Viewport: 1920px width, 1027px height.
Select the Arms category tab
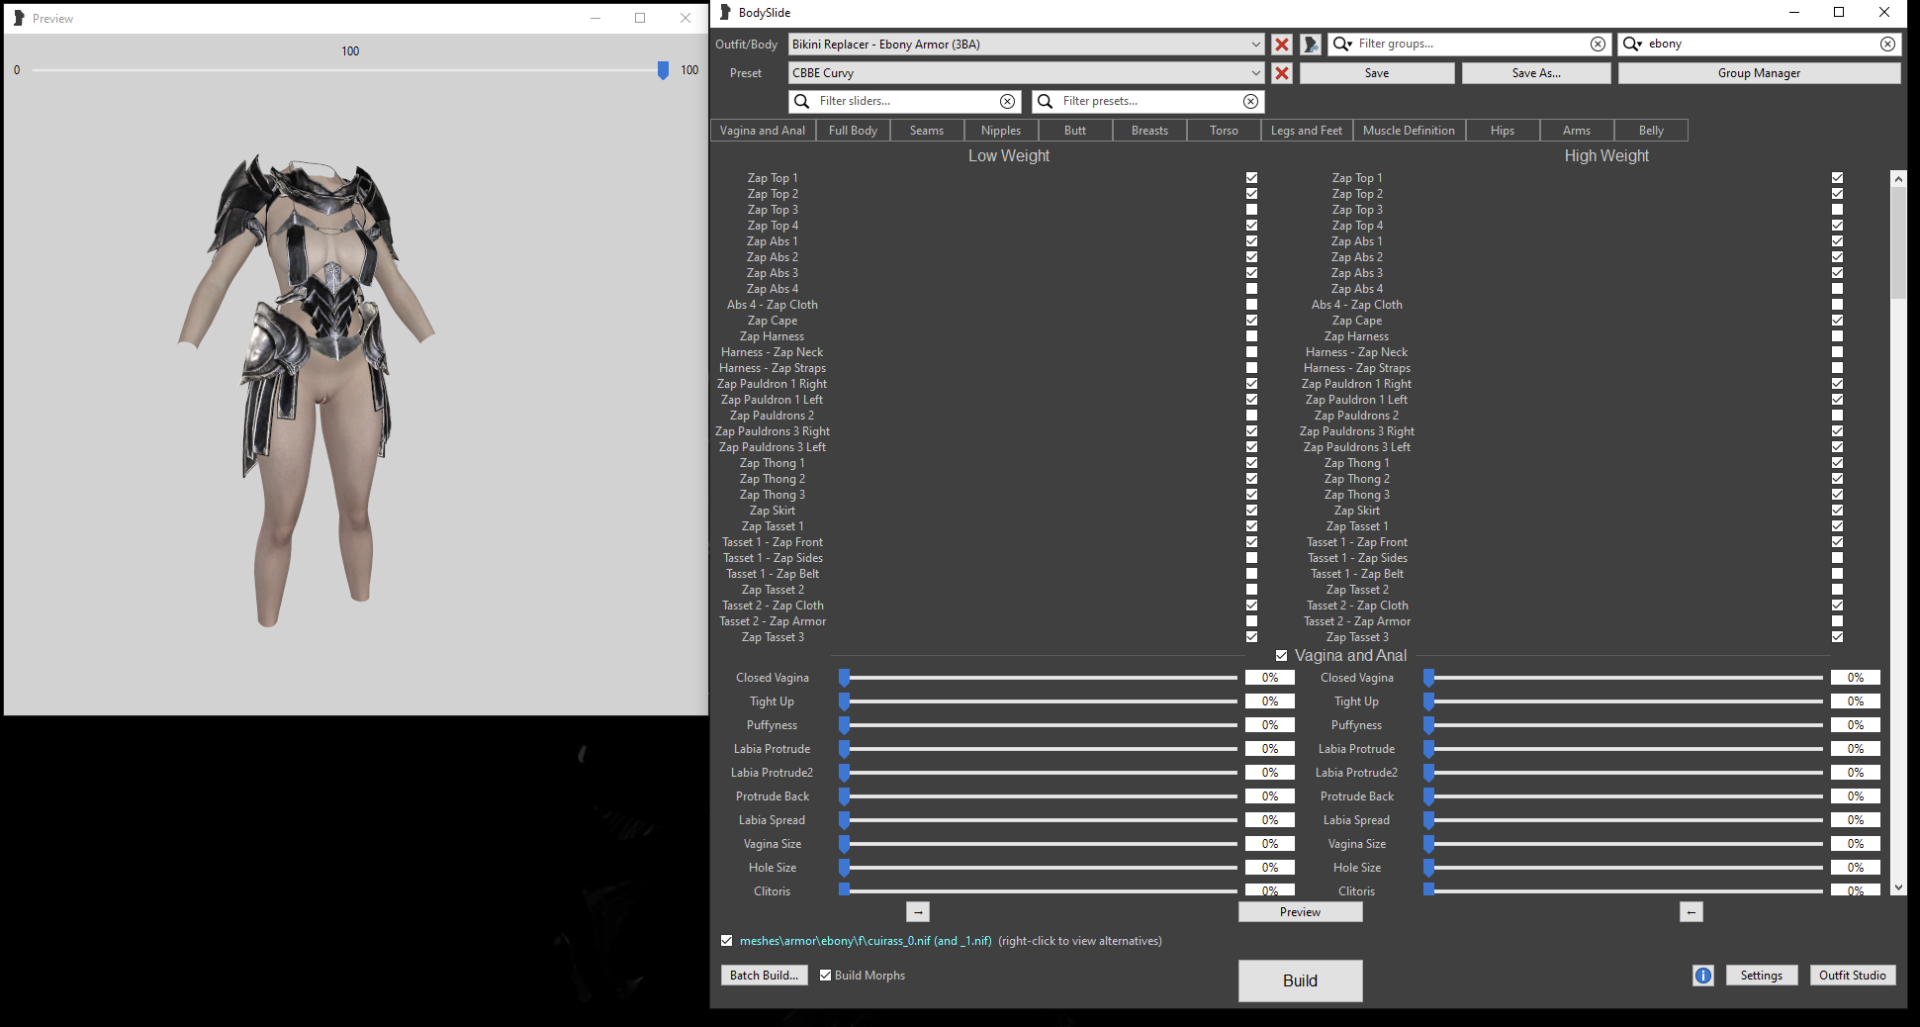pos(1576,131)
